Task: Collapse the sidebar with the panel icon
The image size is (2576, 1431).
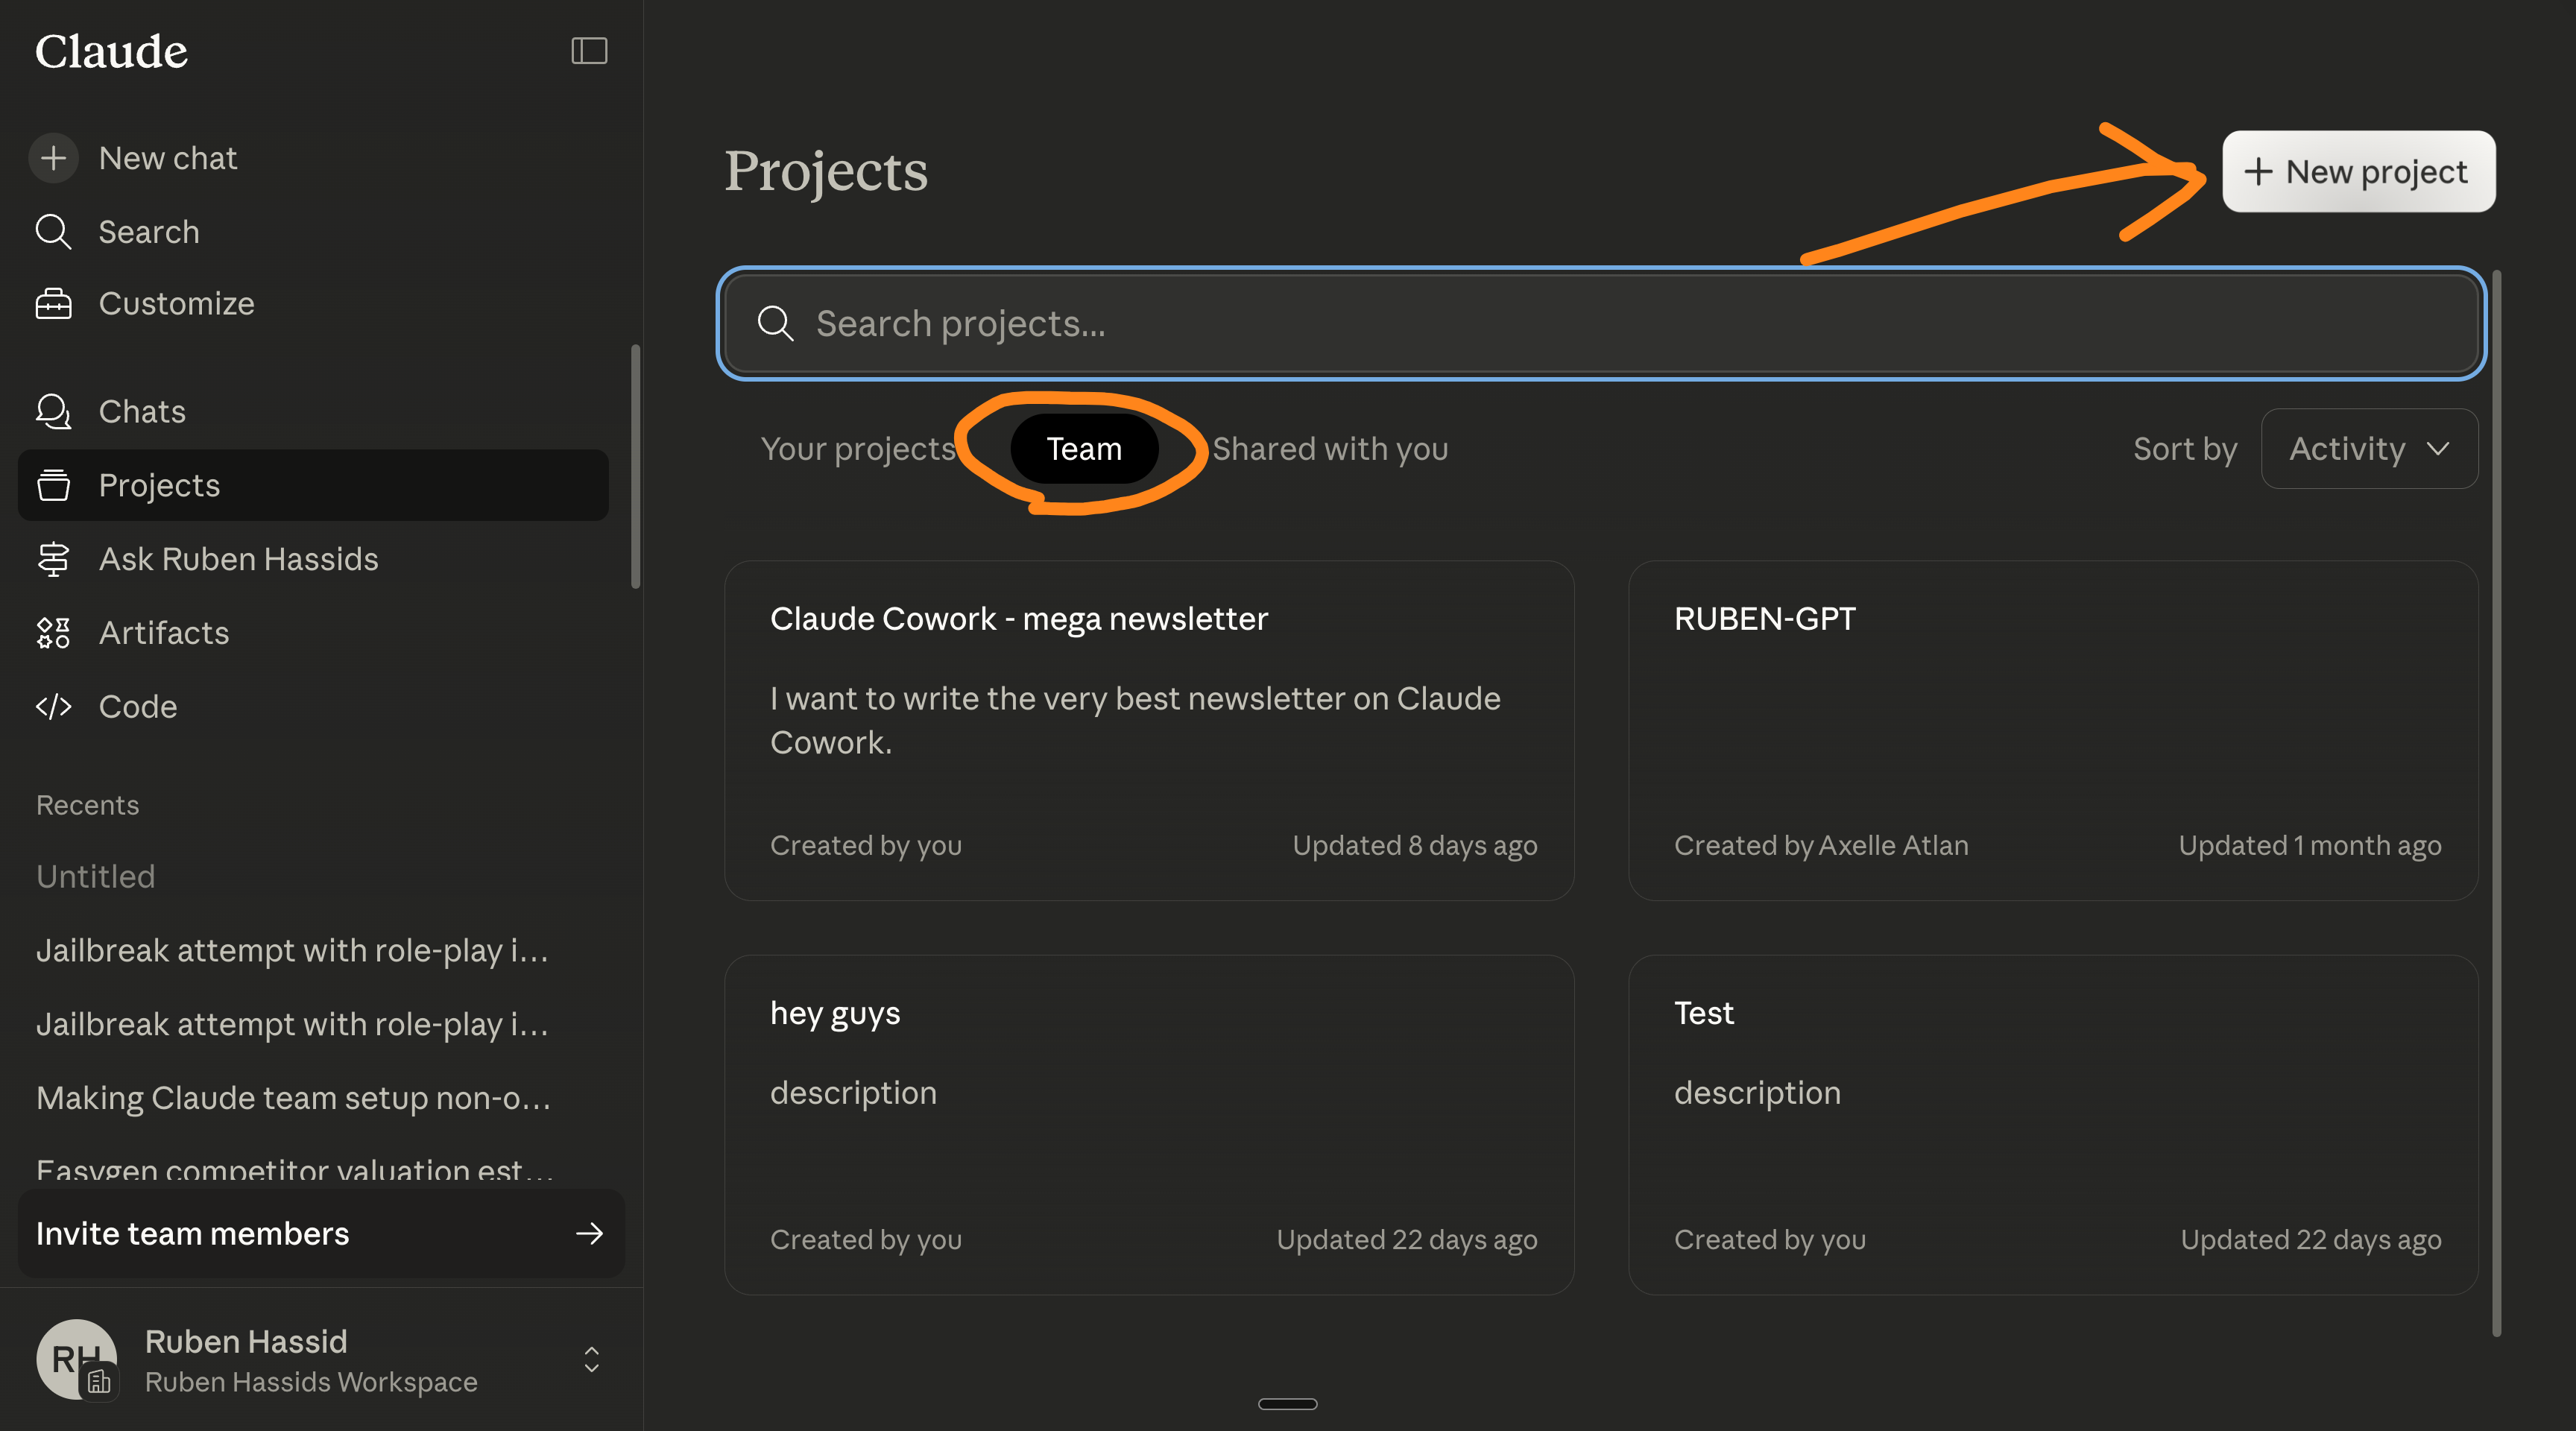Action: click(x=589, y=51)
